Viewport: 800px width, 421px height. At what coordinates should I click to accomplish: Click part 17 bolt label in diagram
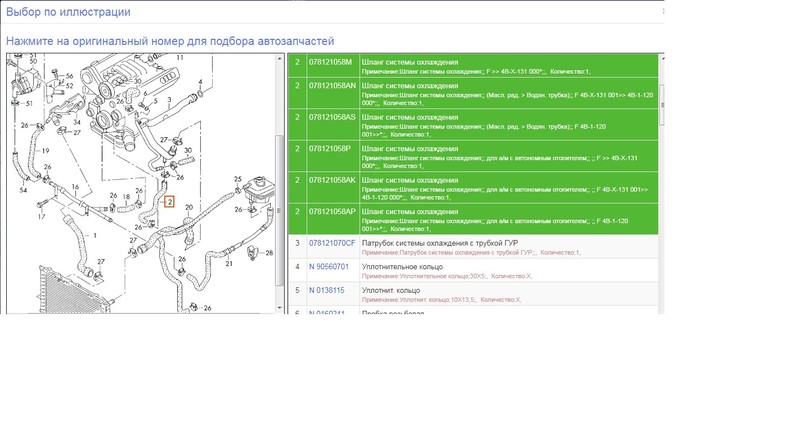tap(43, 217)
